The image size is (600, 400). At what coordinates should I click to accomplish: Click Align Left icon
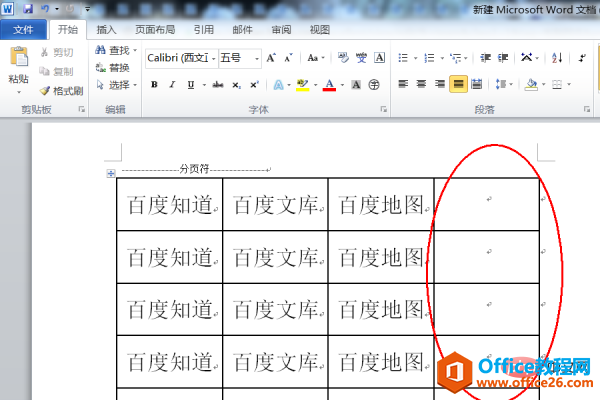coord(403,84)
